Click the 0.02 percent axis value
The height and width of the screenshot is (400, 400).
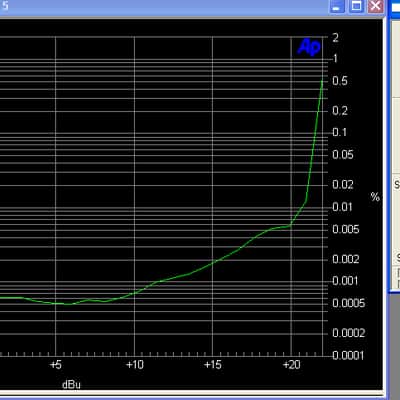(x=343, y=184)
